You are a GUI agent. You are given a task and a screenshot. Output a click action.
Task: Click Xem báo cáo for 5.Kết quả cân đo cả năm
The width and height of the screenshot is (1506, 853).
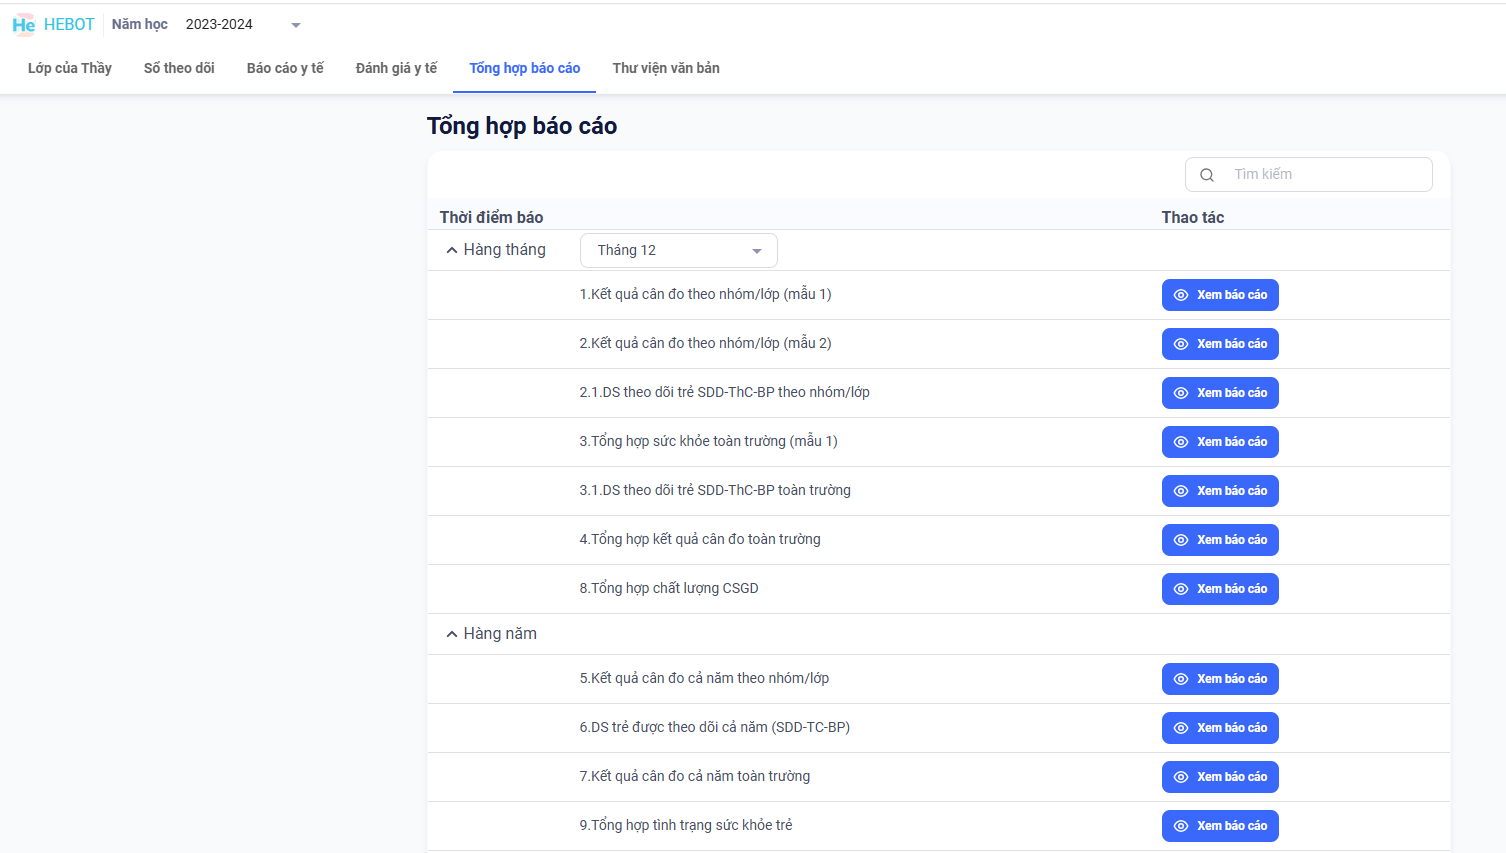1220,679
